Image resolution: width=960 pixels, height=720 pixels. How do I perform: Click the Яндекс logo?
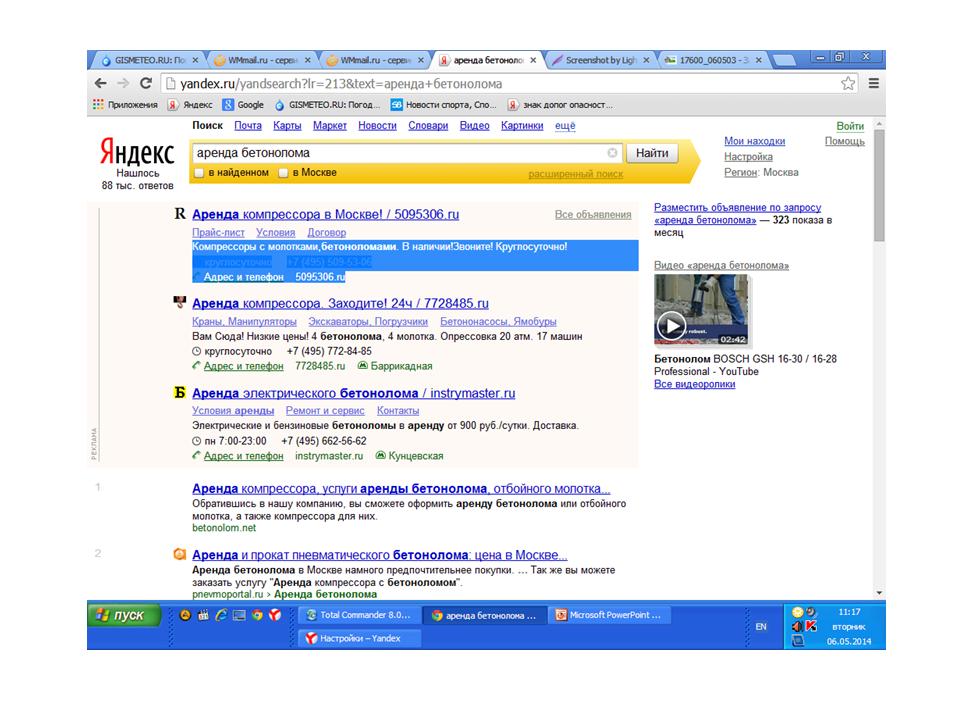[x=137, y=152]
